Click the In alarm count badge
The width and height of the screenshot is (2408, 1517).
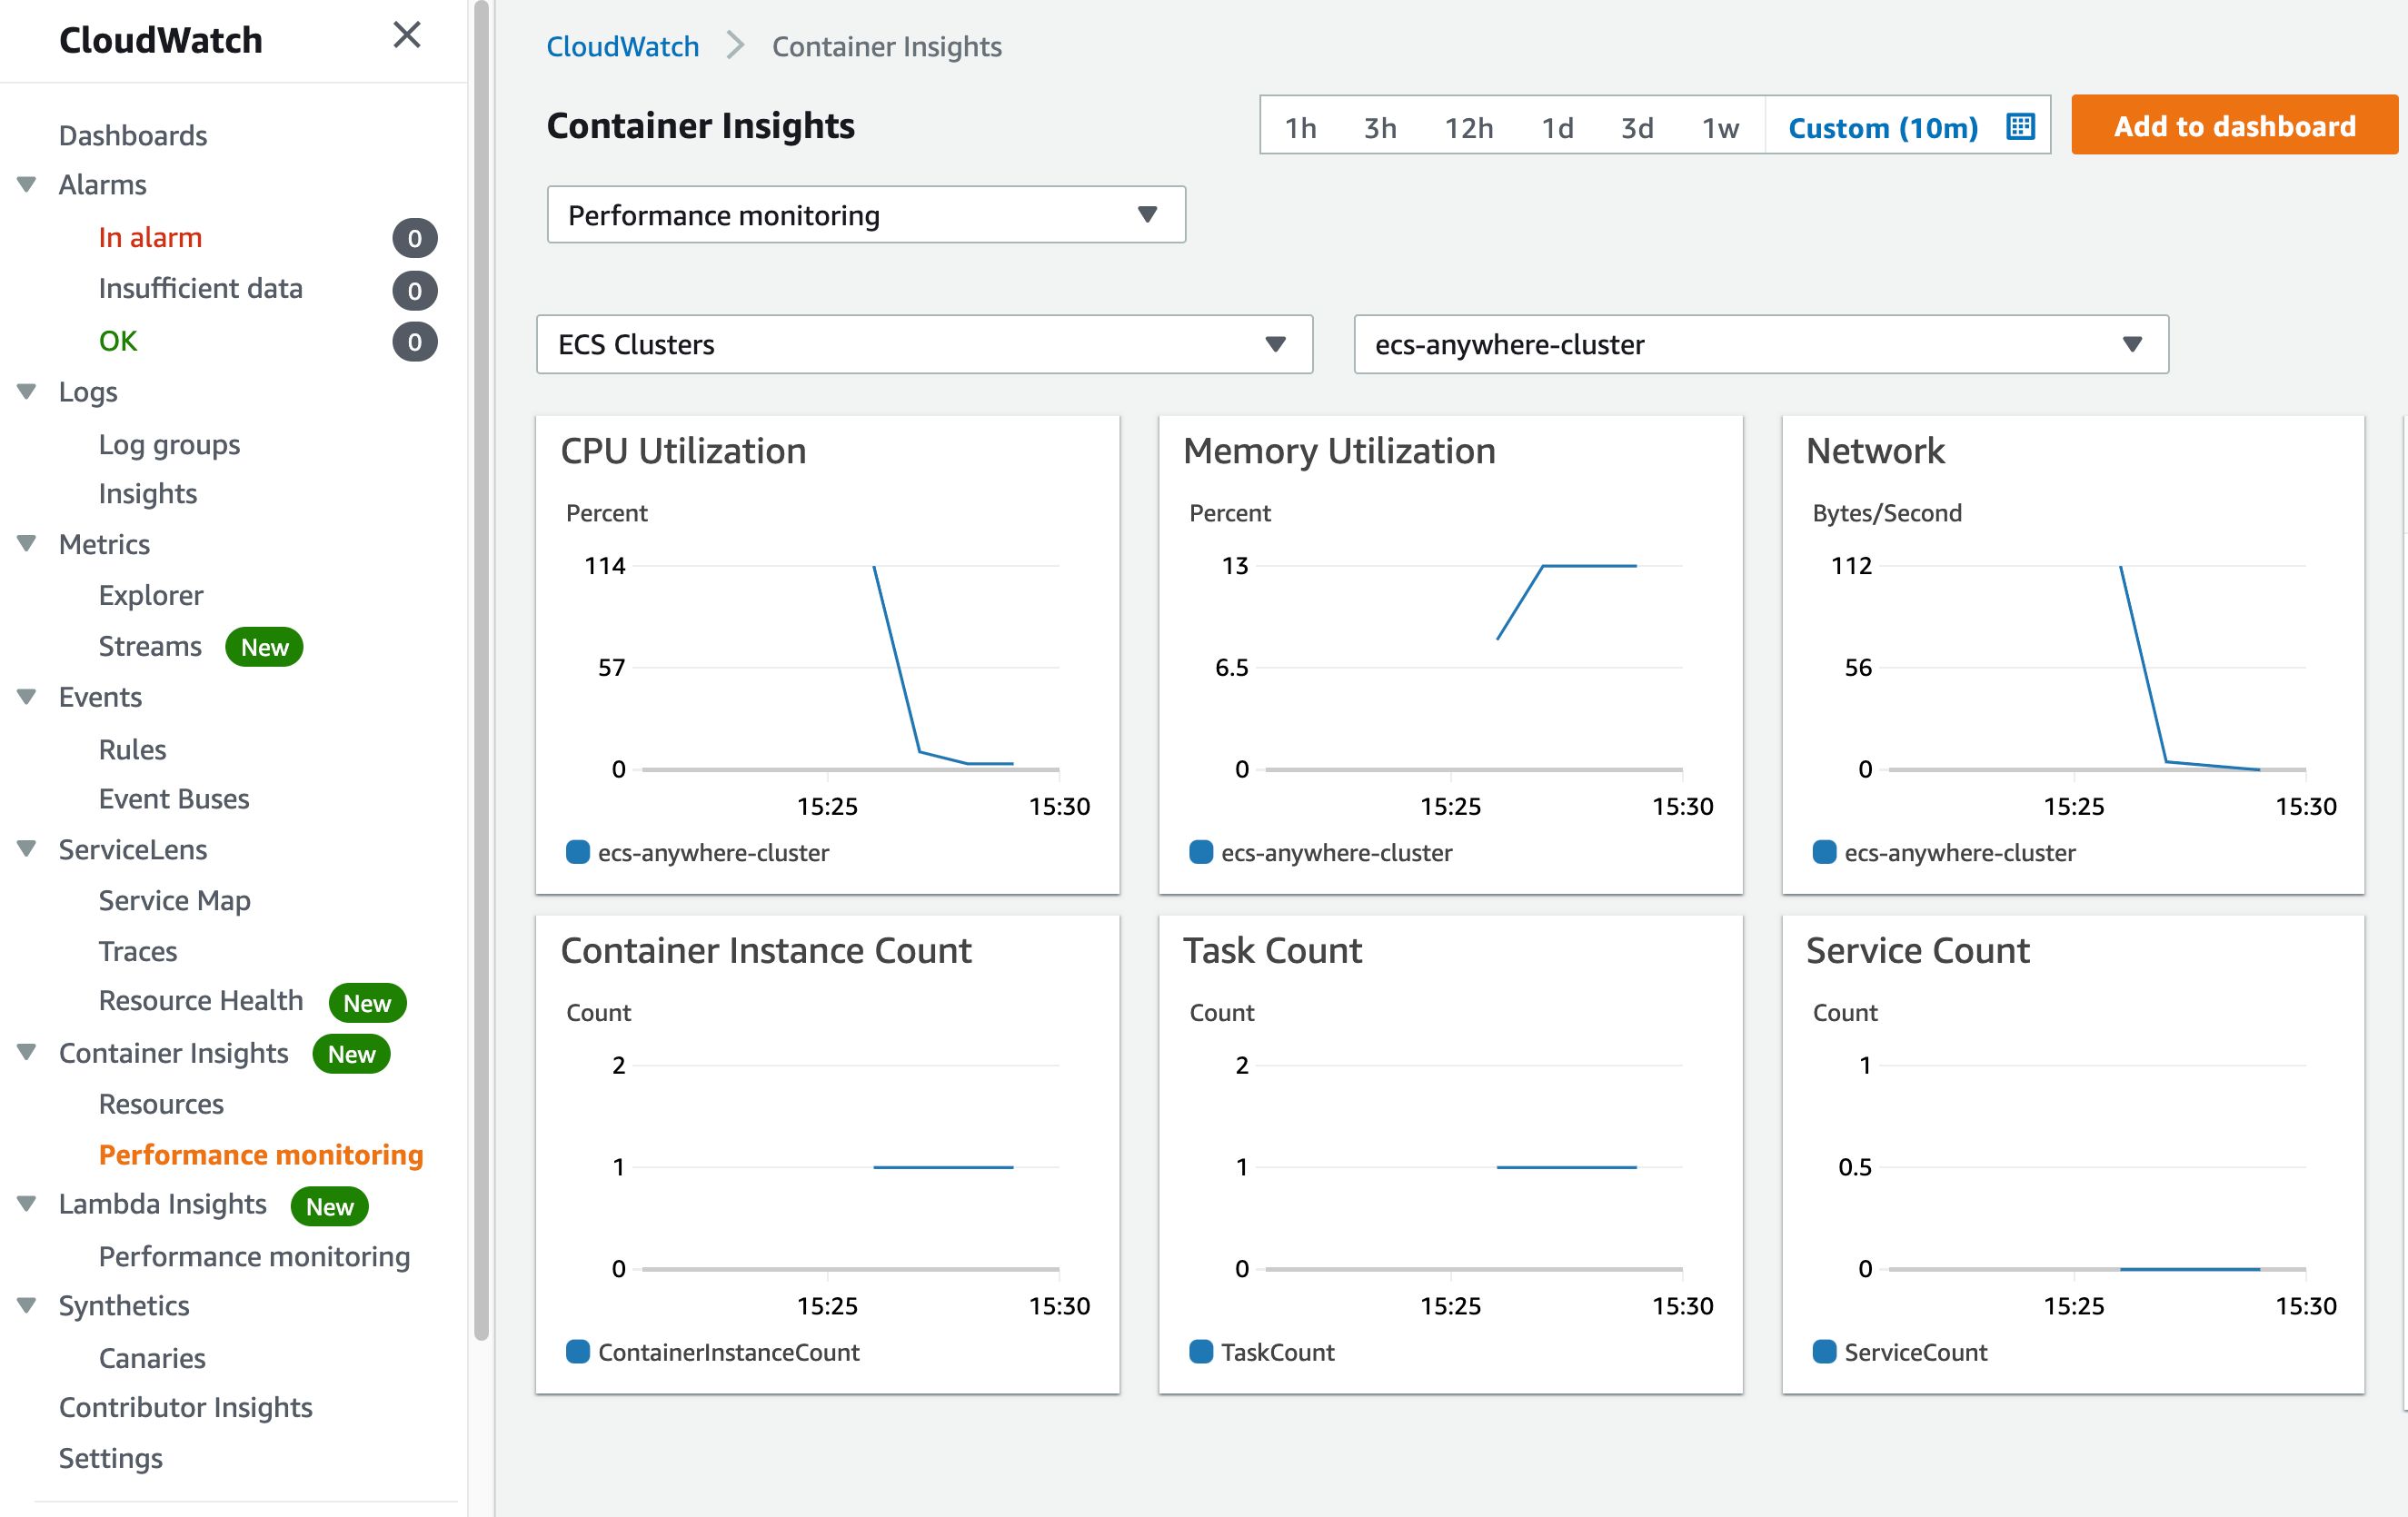[414, 238]
